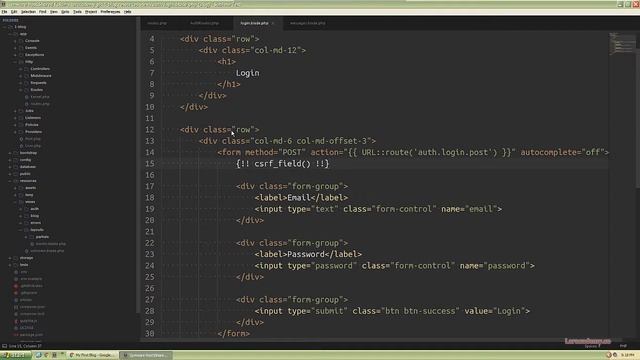Open the Find menu

pyautogui.click(x=42, y=12)
